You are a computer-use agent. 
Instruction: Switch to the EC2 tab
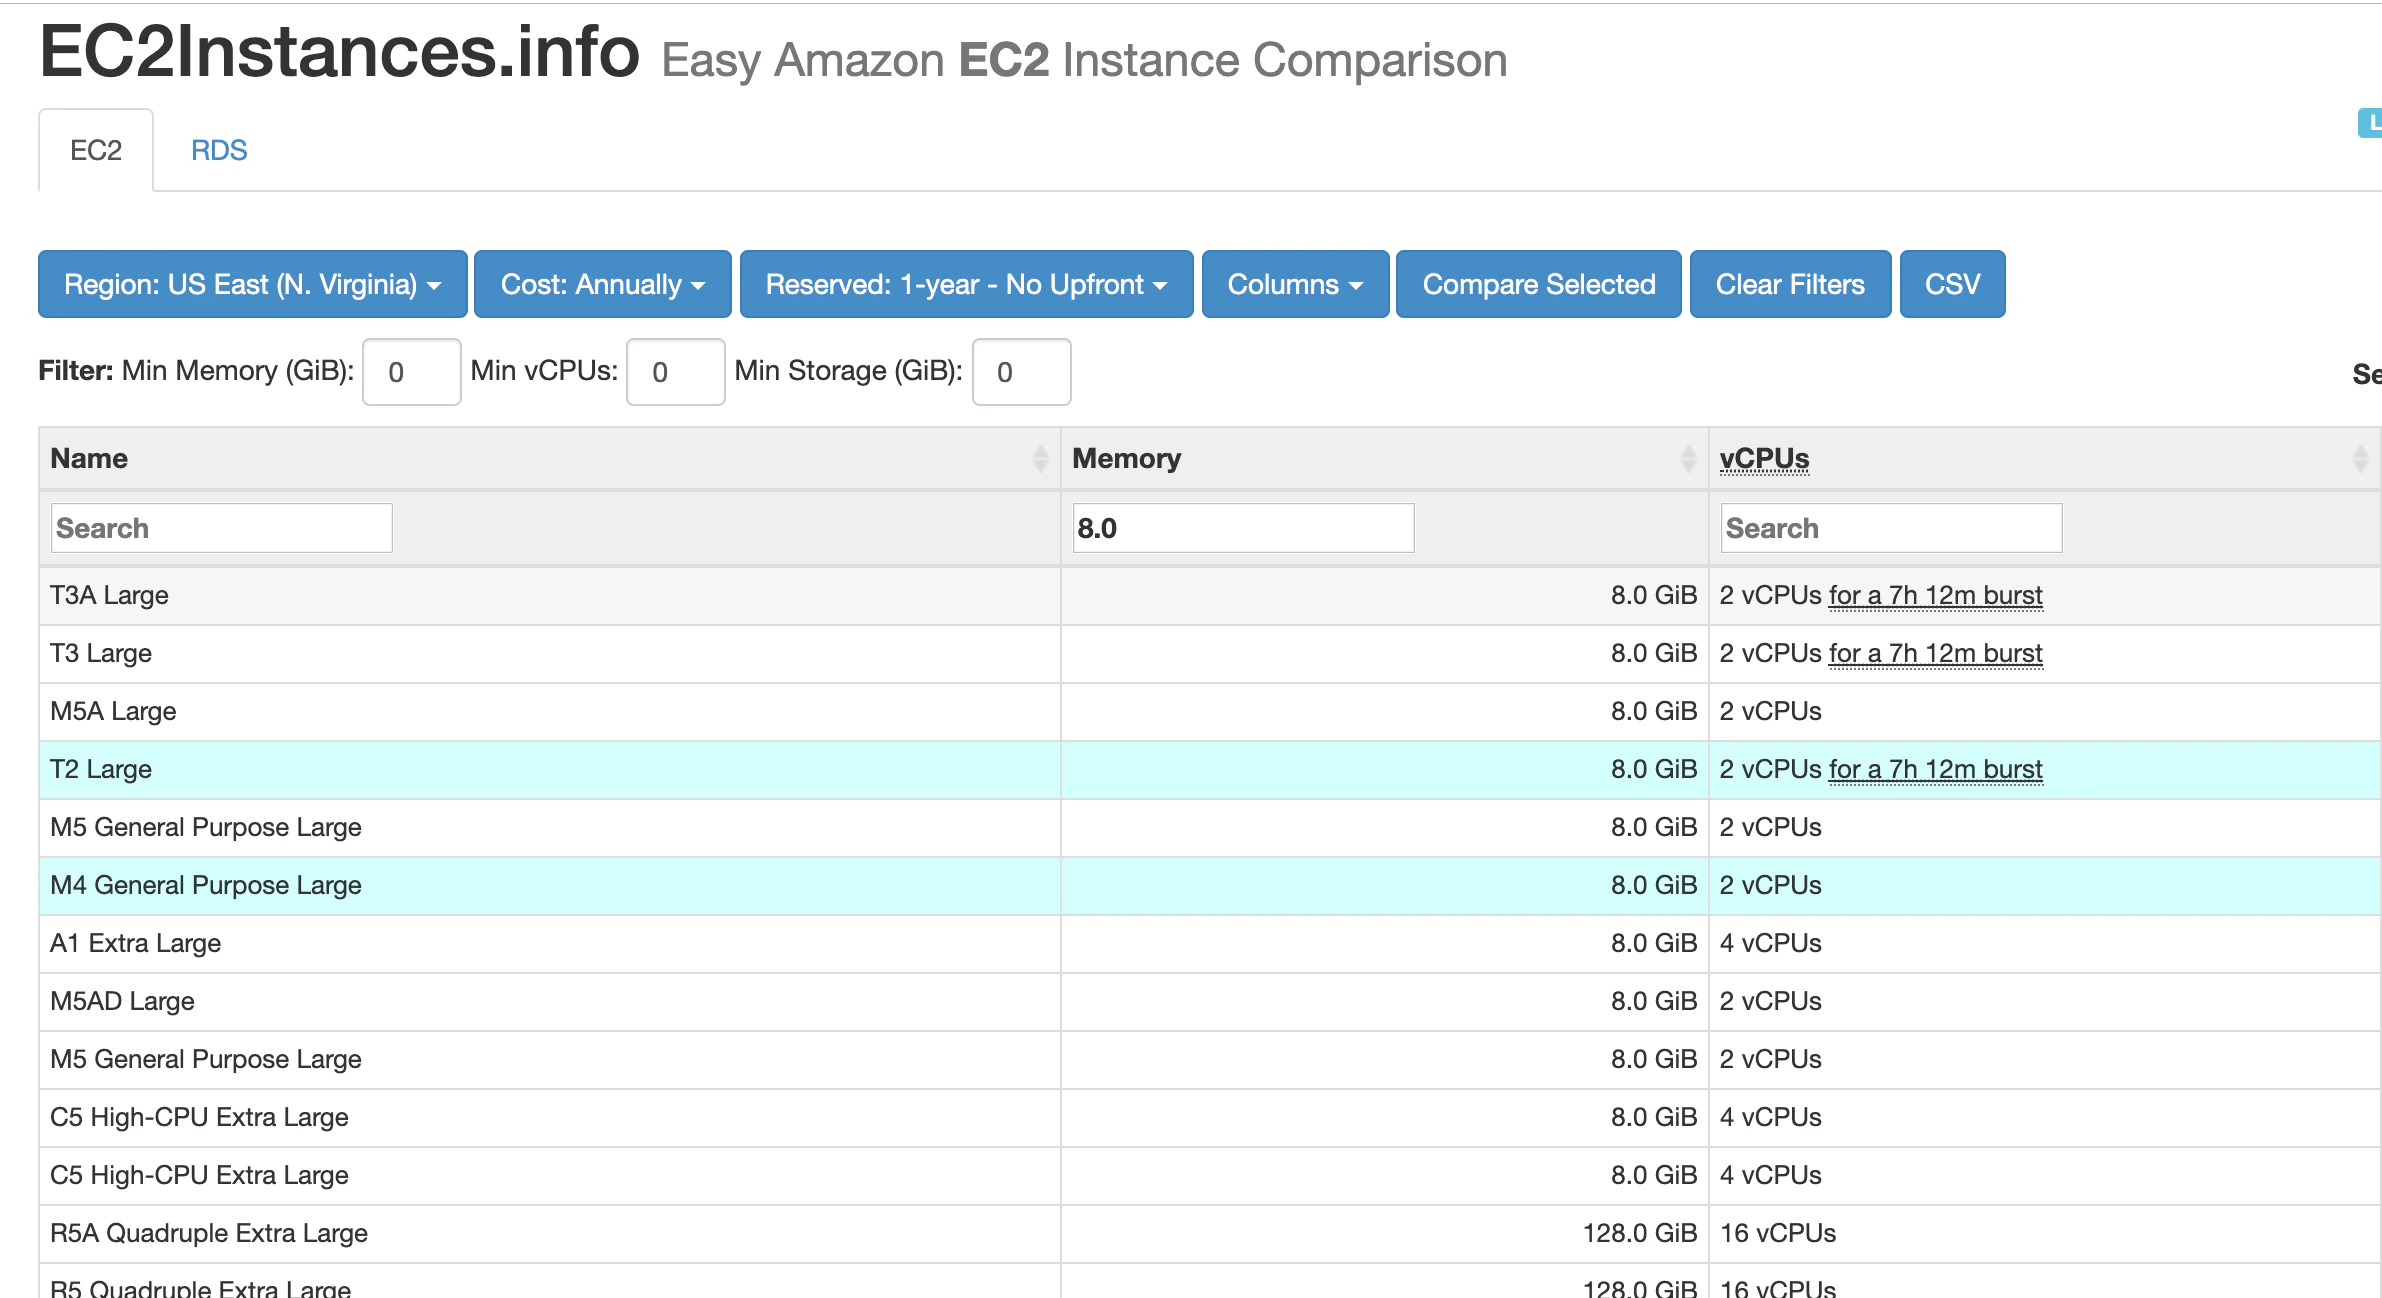tap(95, 149)
